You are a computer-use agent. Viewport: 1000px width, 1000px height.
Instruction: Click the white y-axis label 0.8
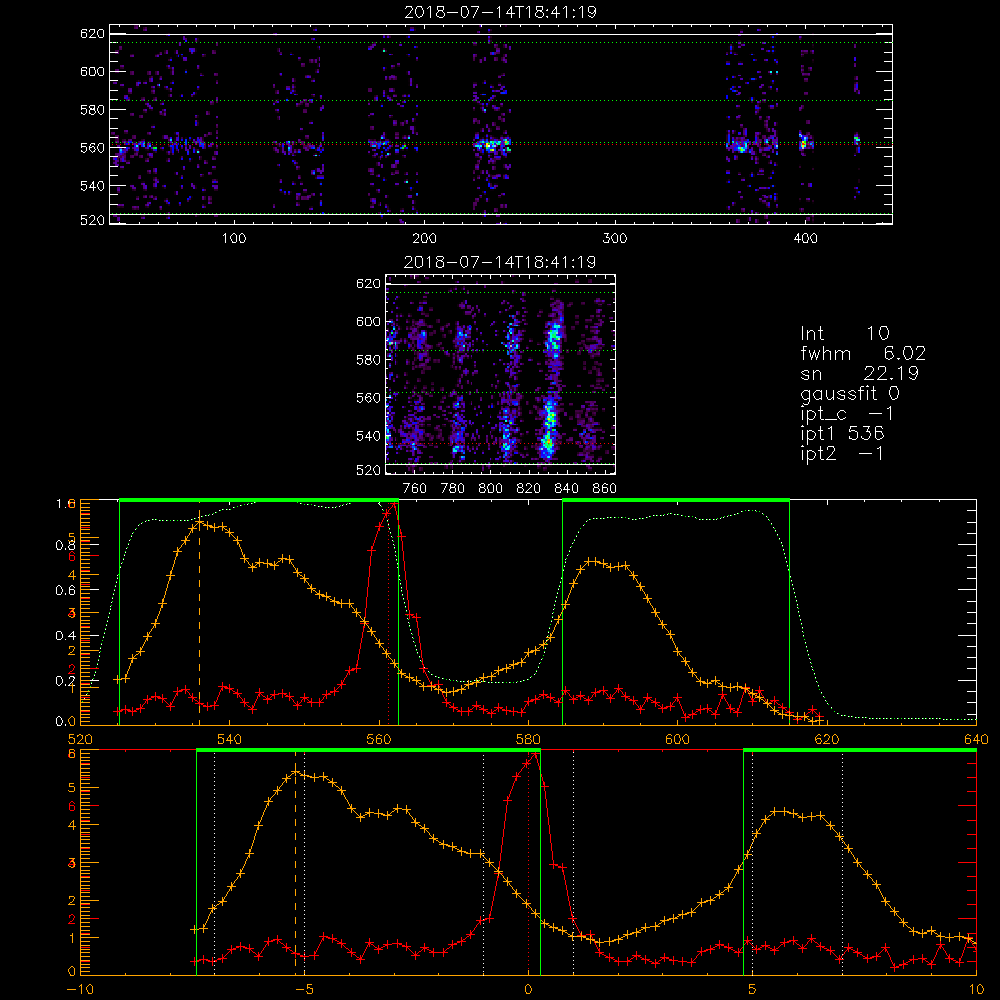pyautogui.click(x=65, y=545)
